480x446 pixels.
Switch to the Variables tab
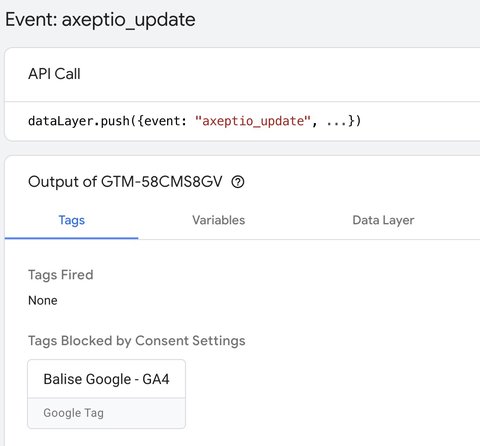218,220
